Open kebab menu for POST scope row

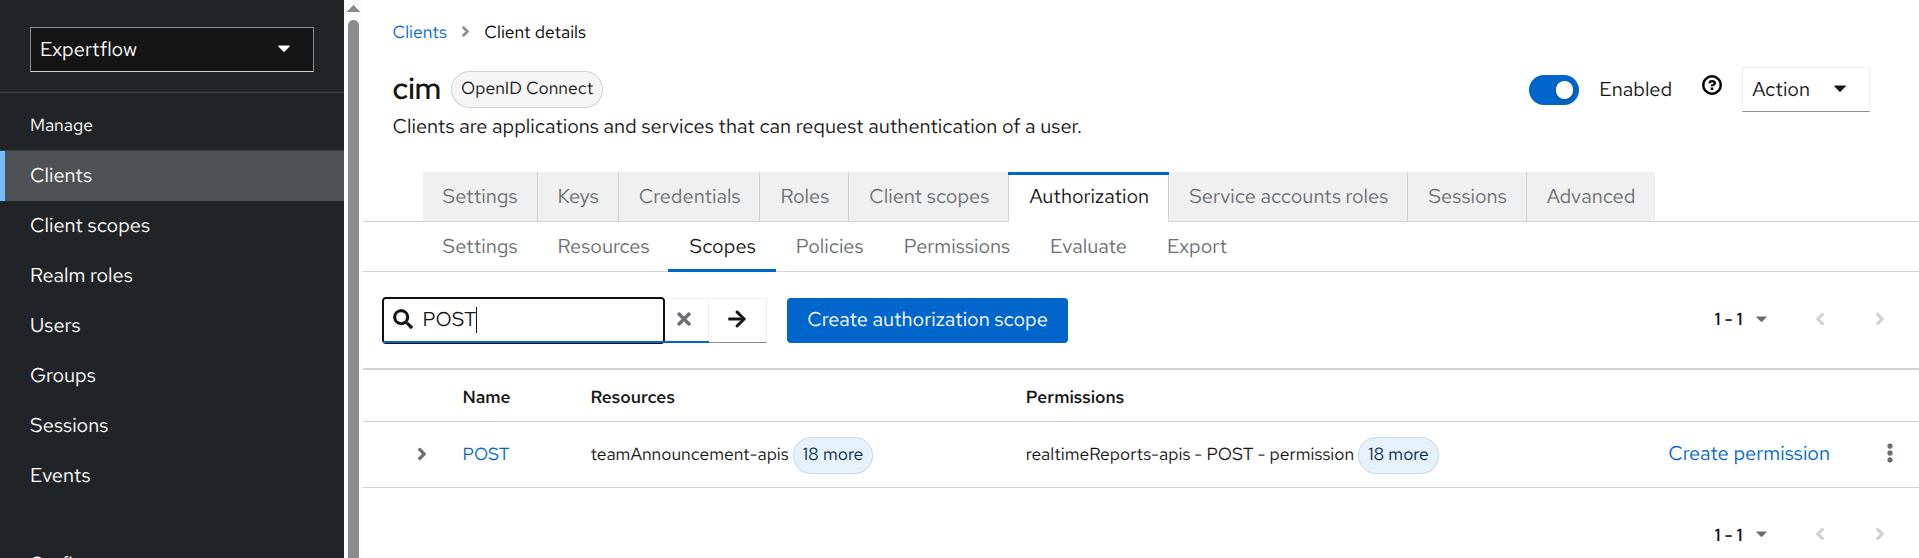[x=1889, y=454]
